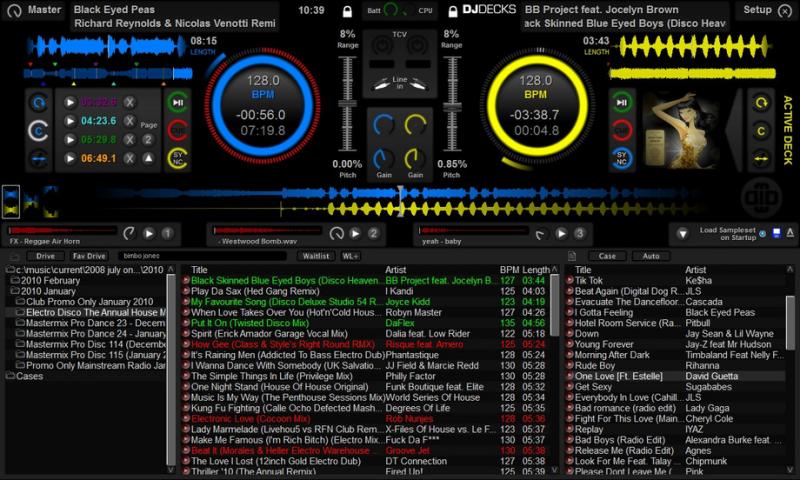The image size is (800, 480).
Task: Click cue page up-arrow button
Action: [148, 158]
